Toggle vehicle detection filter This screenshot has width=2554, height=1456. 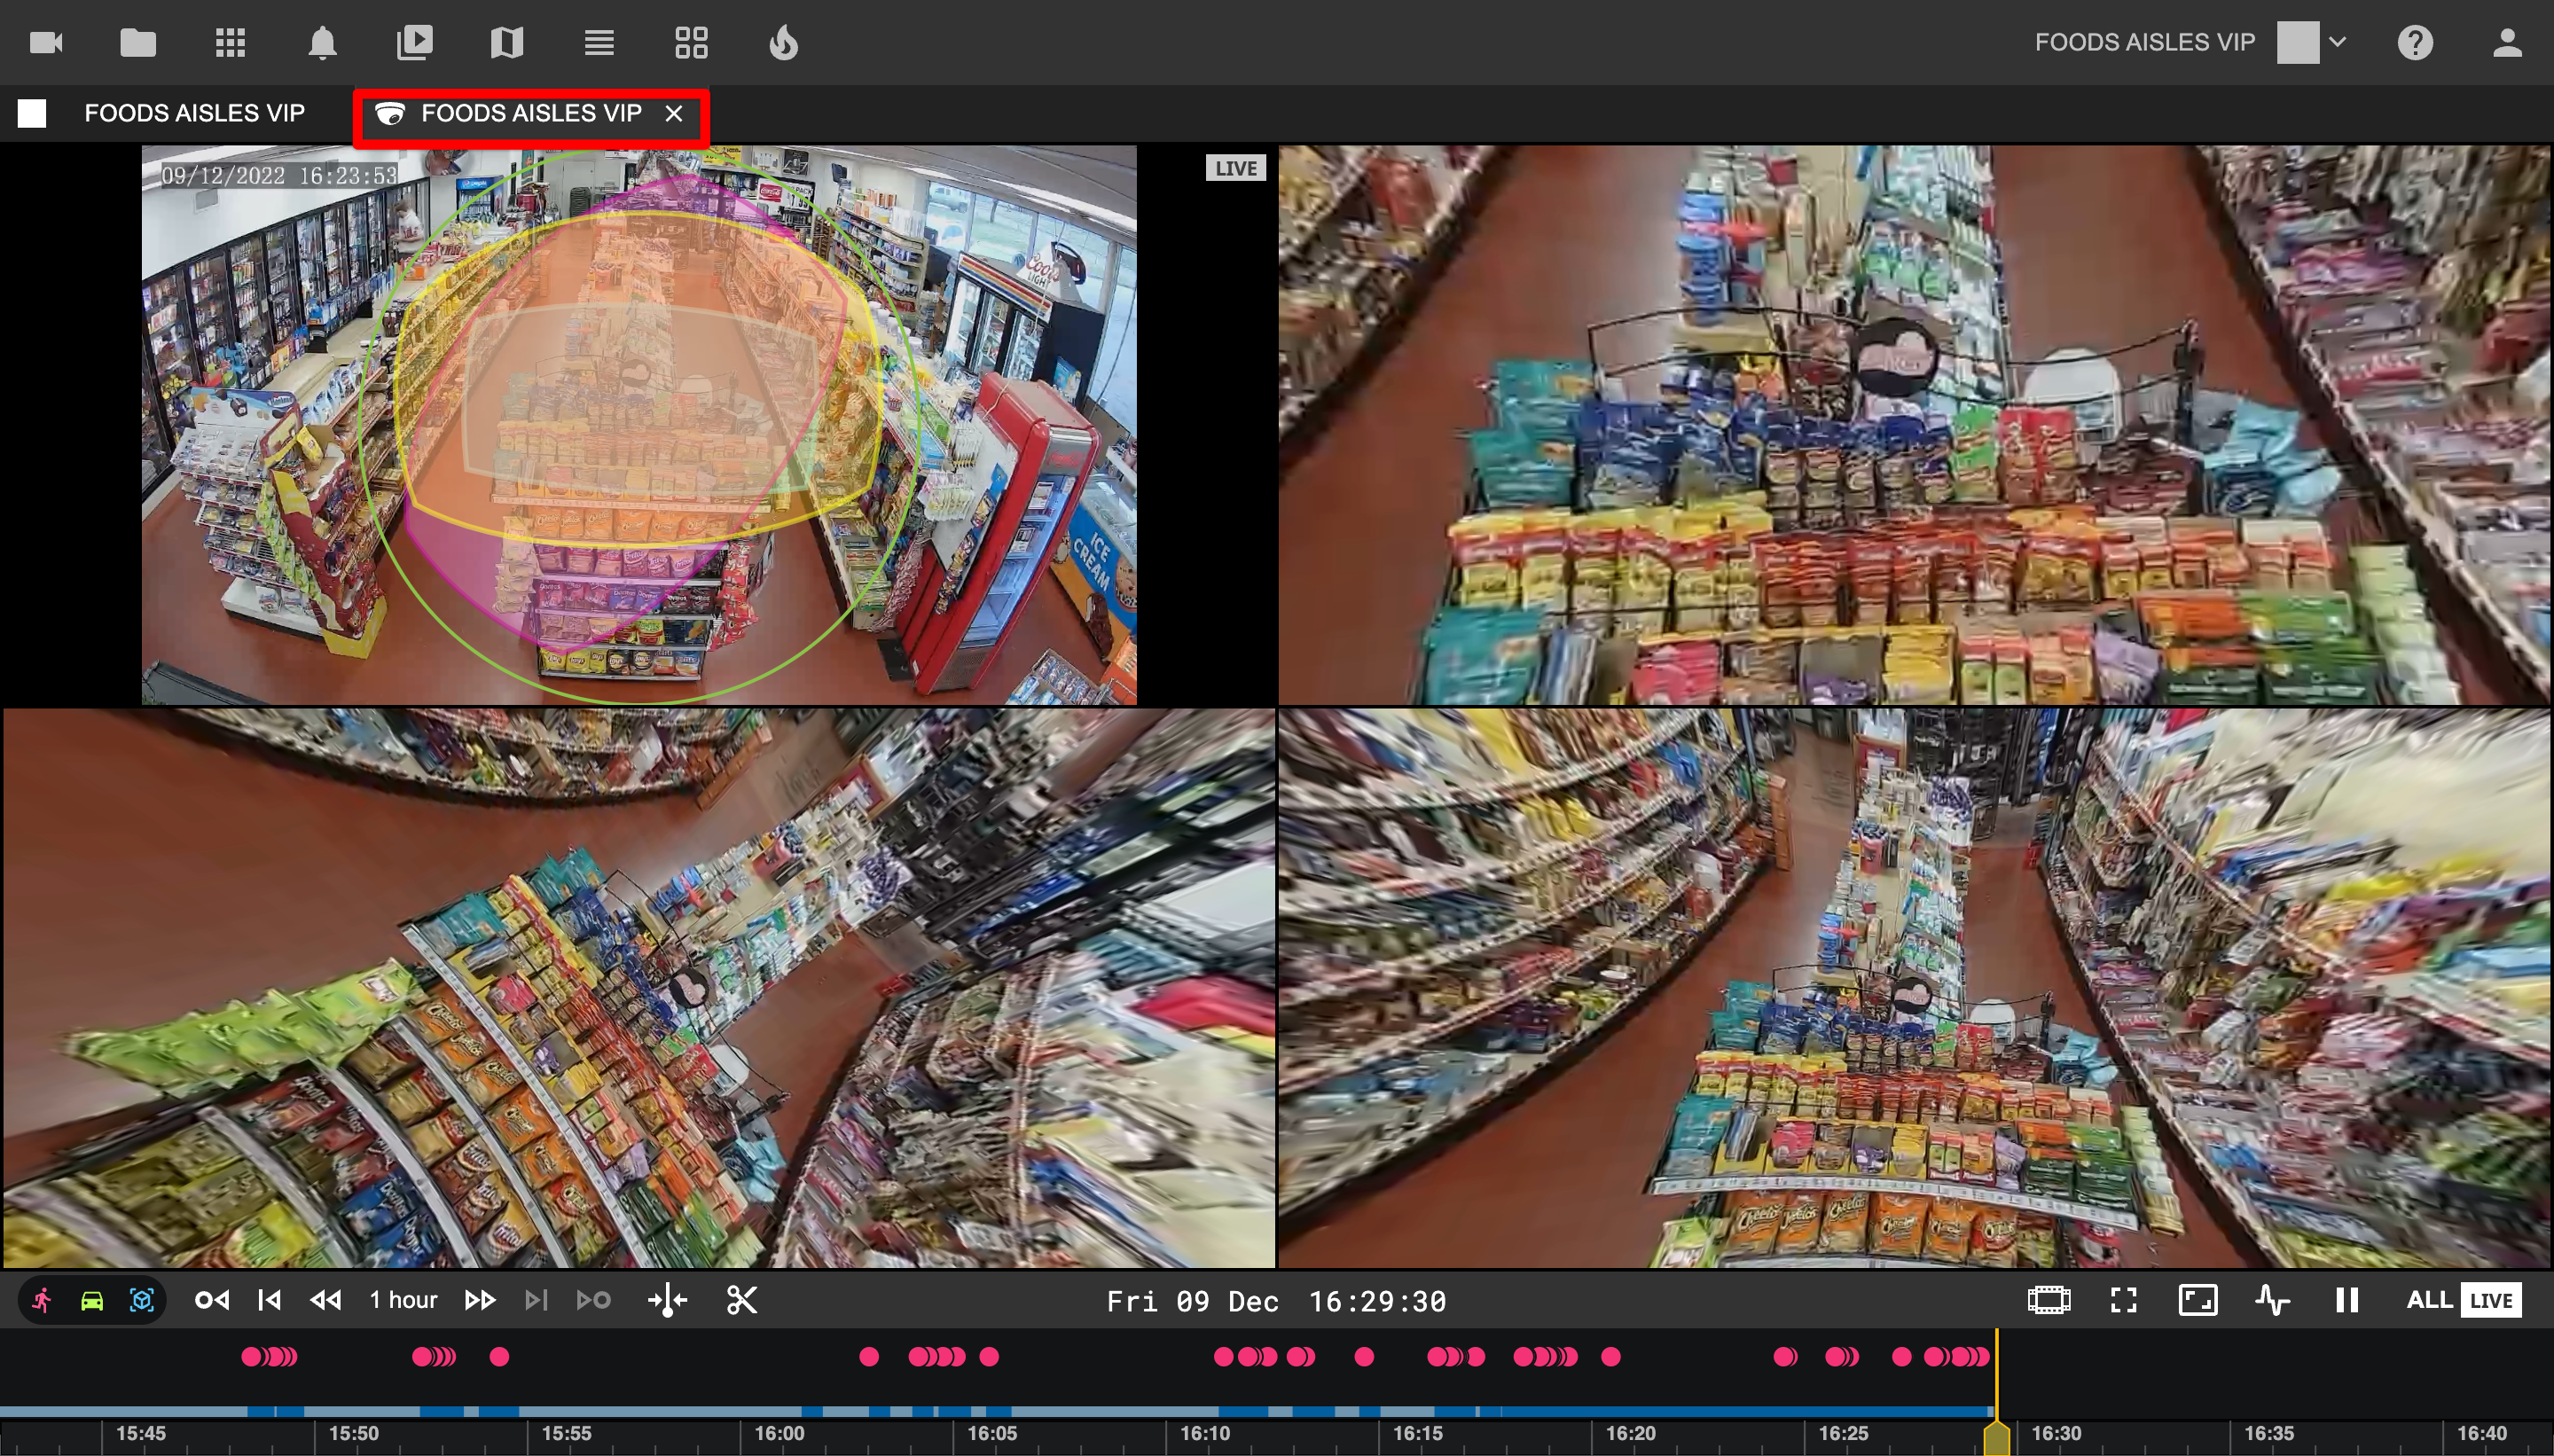(92, 1300)
